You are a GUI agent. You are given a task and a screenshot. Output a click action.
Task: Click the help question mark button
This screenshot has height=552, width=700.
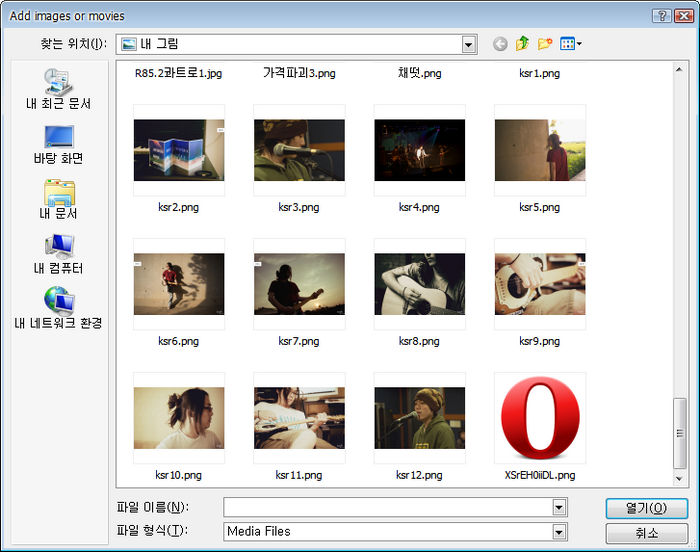pyautogui.click(x=661, y=16)
